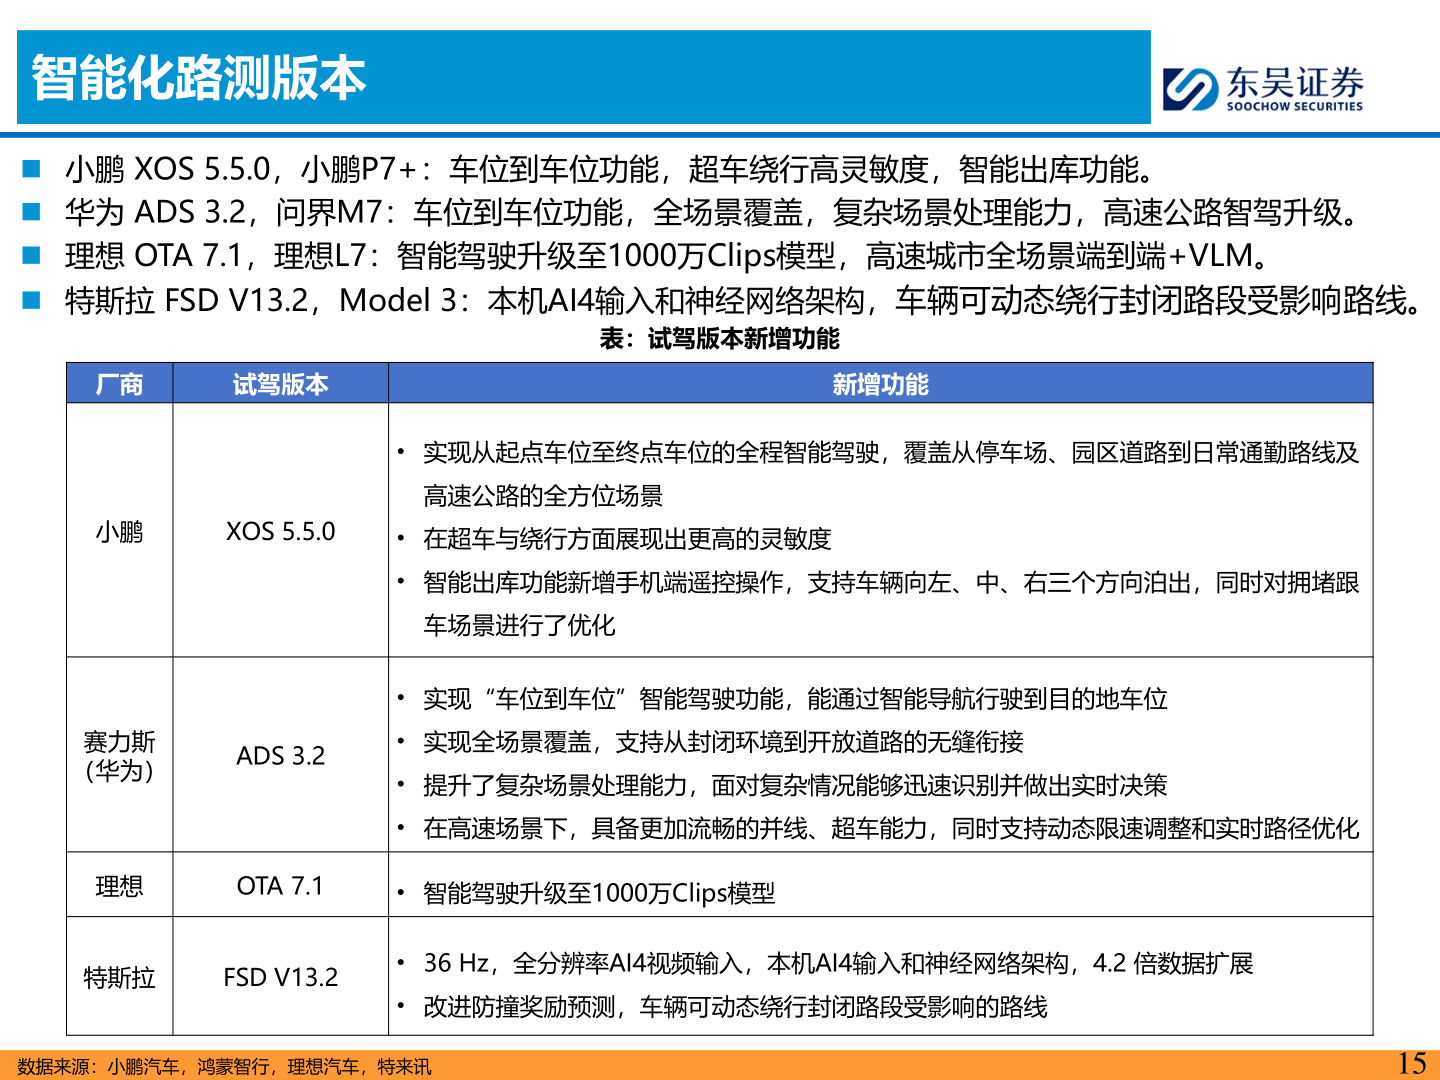1440x1080 pixels.
Task: Click the table caption 表：试驾版本新增功能
Action: [x=719, y=341]
